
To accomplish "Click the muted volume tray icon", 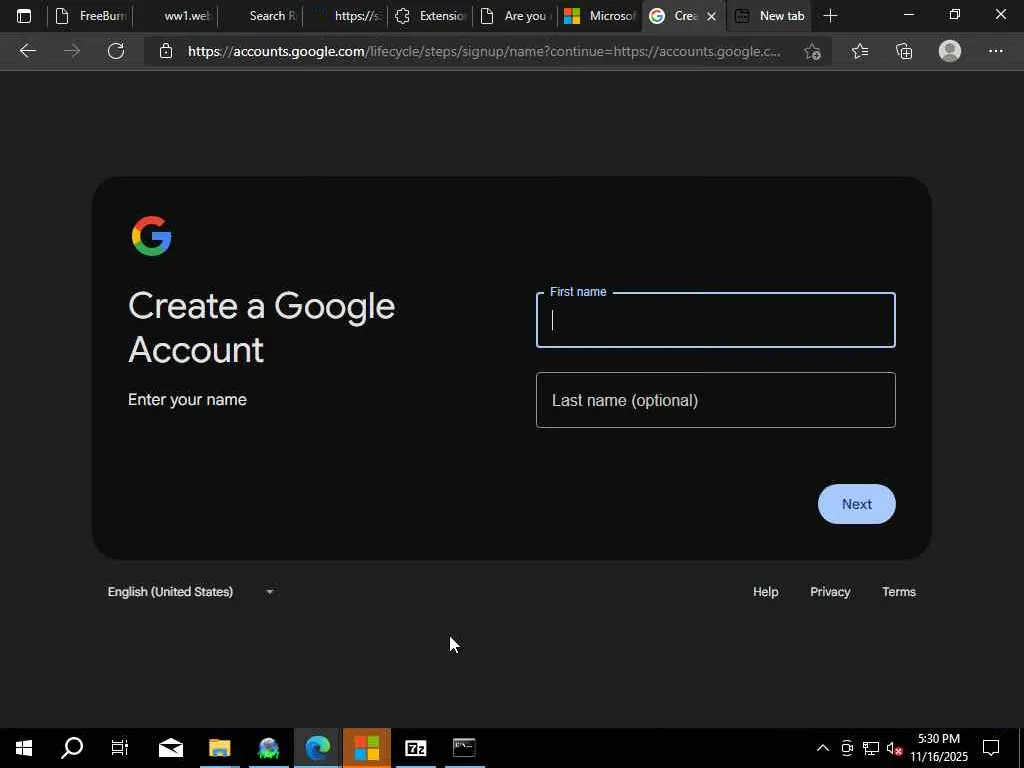I will click(895, 748).
